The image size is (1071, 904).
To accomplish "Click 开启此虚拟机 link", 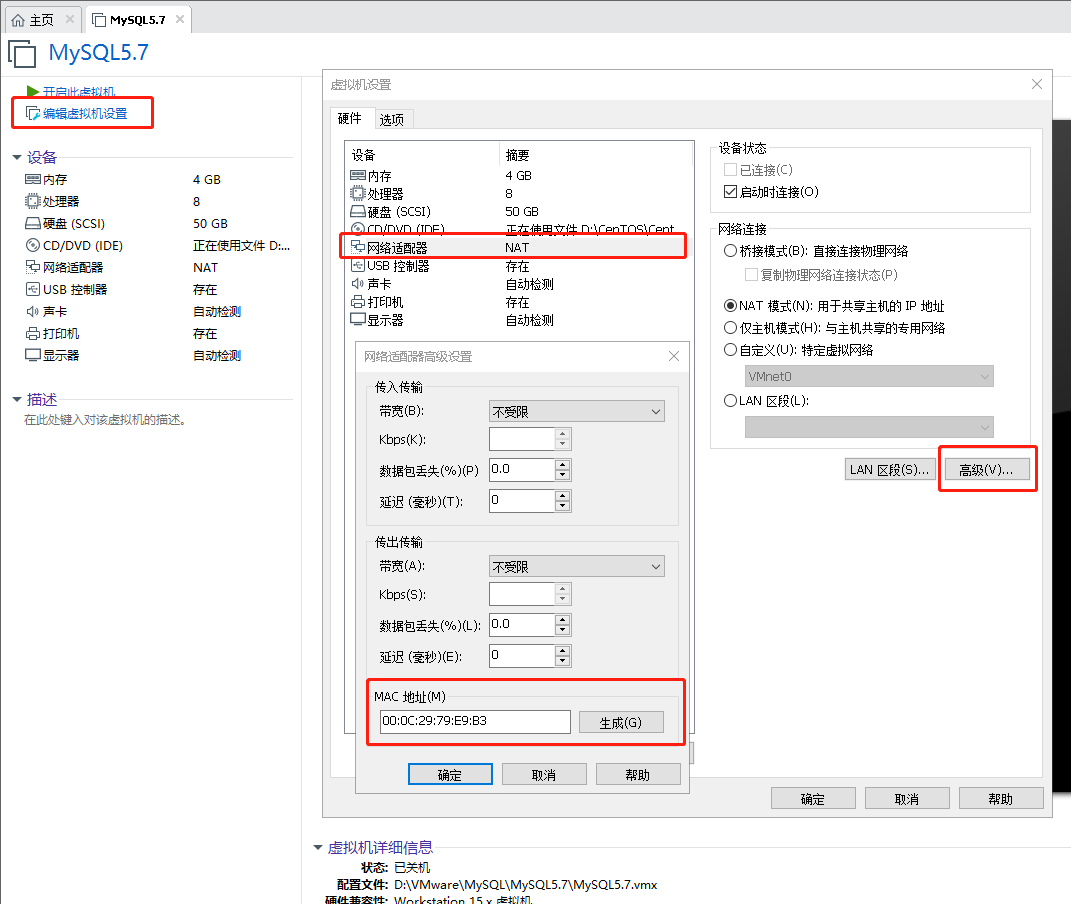I will click(x=79, y=91).
